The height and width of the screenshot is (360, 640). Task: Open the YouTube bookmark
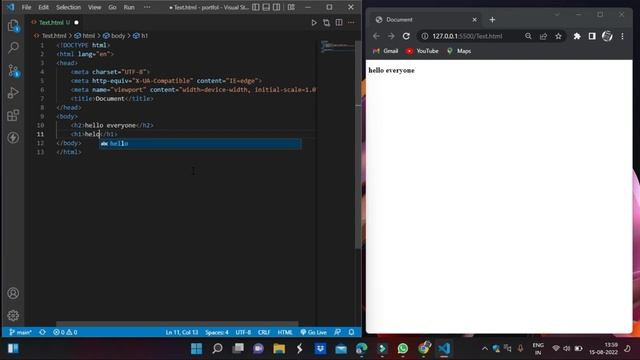422,51
